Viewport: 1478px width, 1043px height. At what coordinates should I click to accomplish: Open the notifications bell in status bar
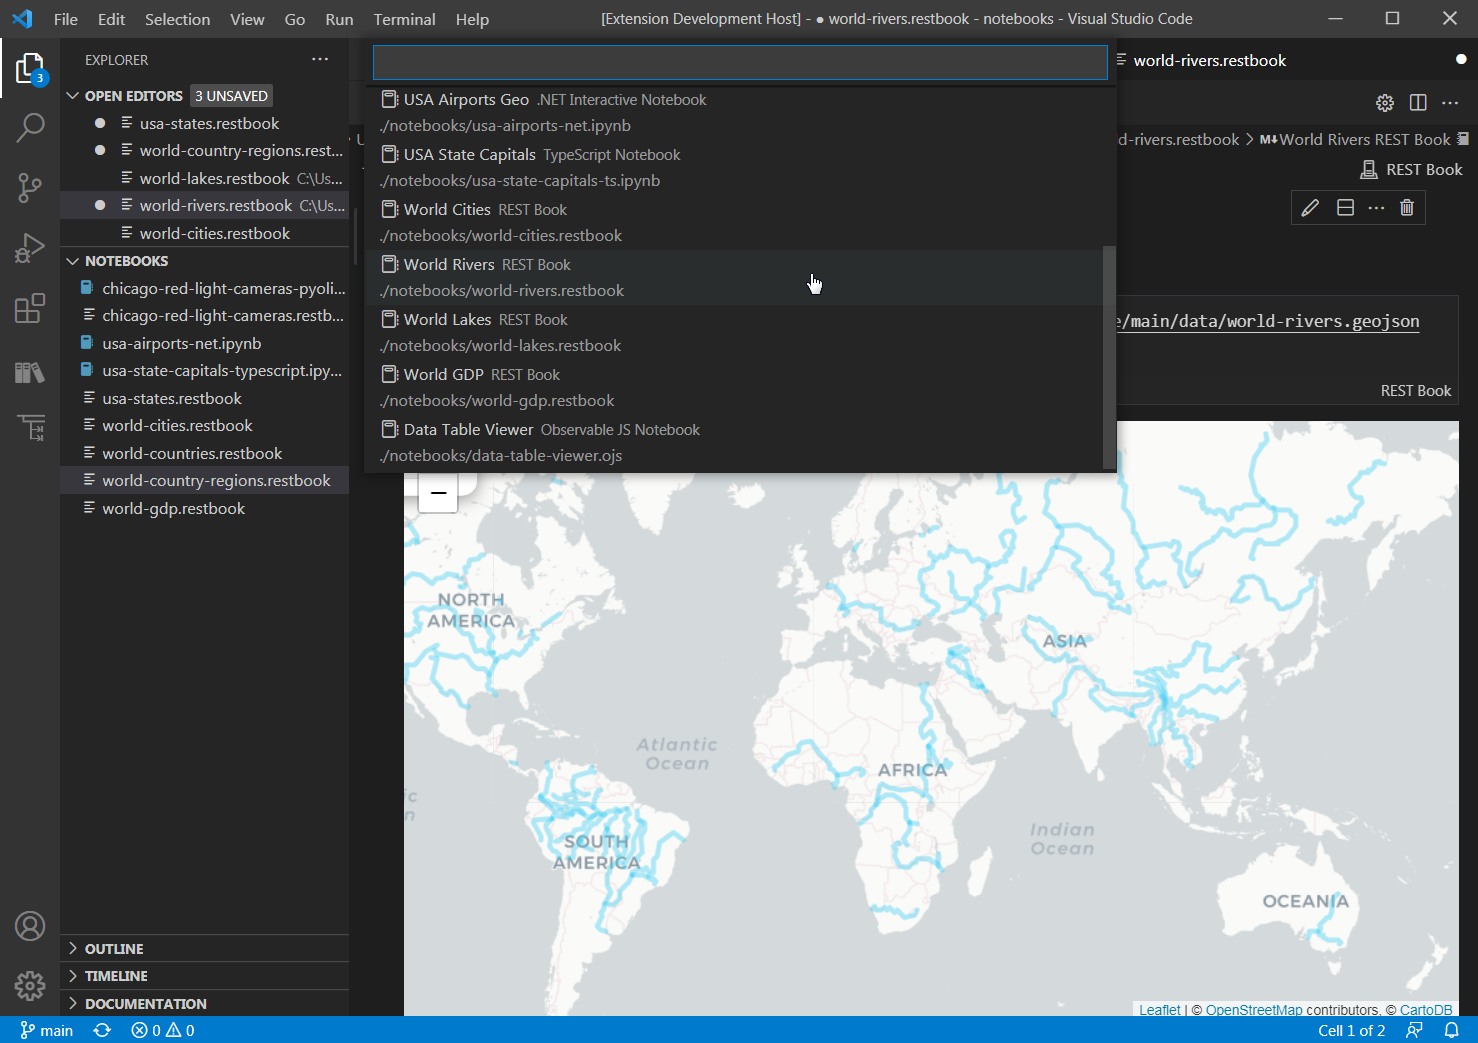pyautogui.click(x=1451, y=1030)
